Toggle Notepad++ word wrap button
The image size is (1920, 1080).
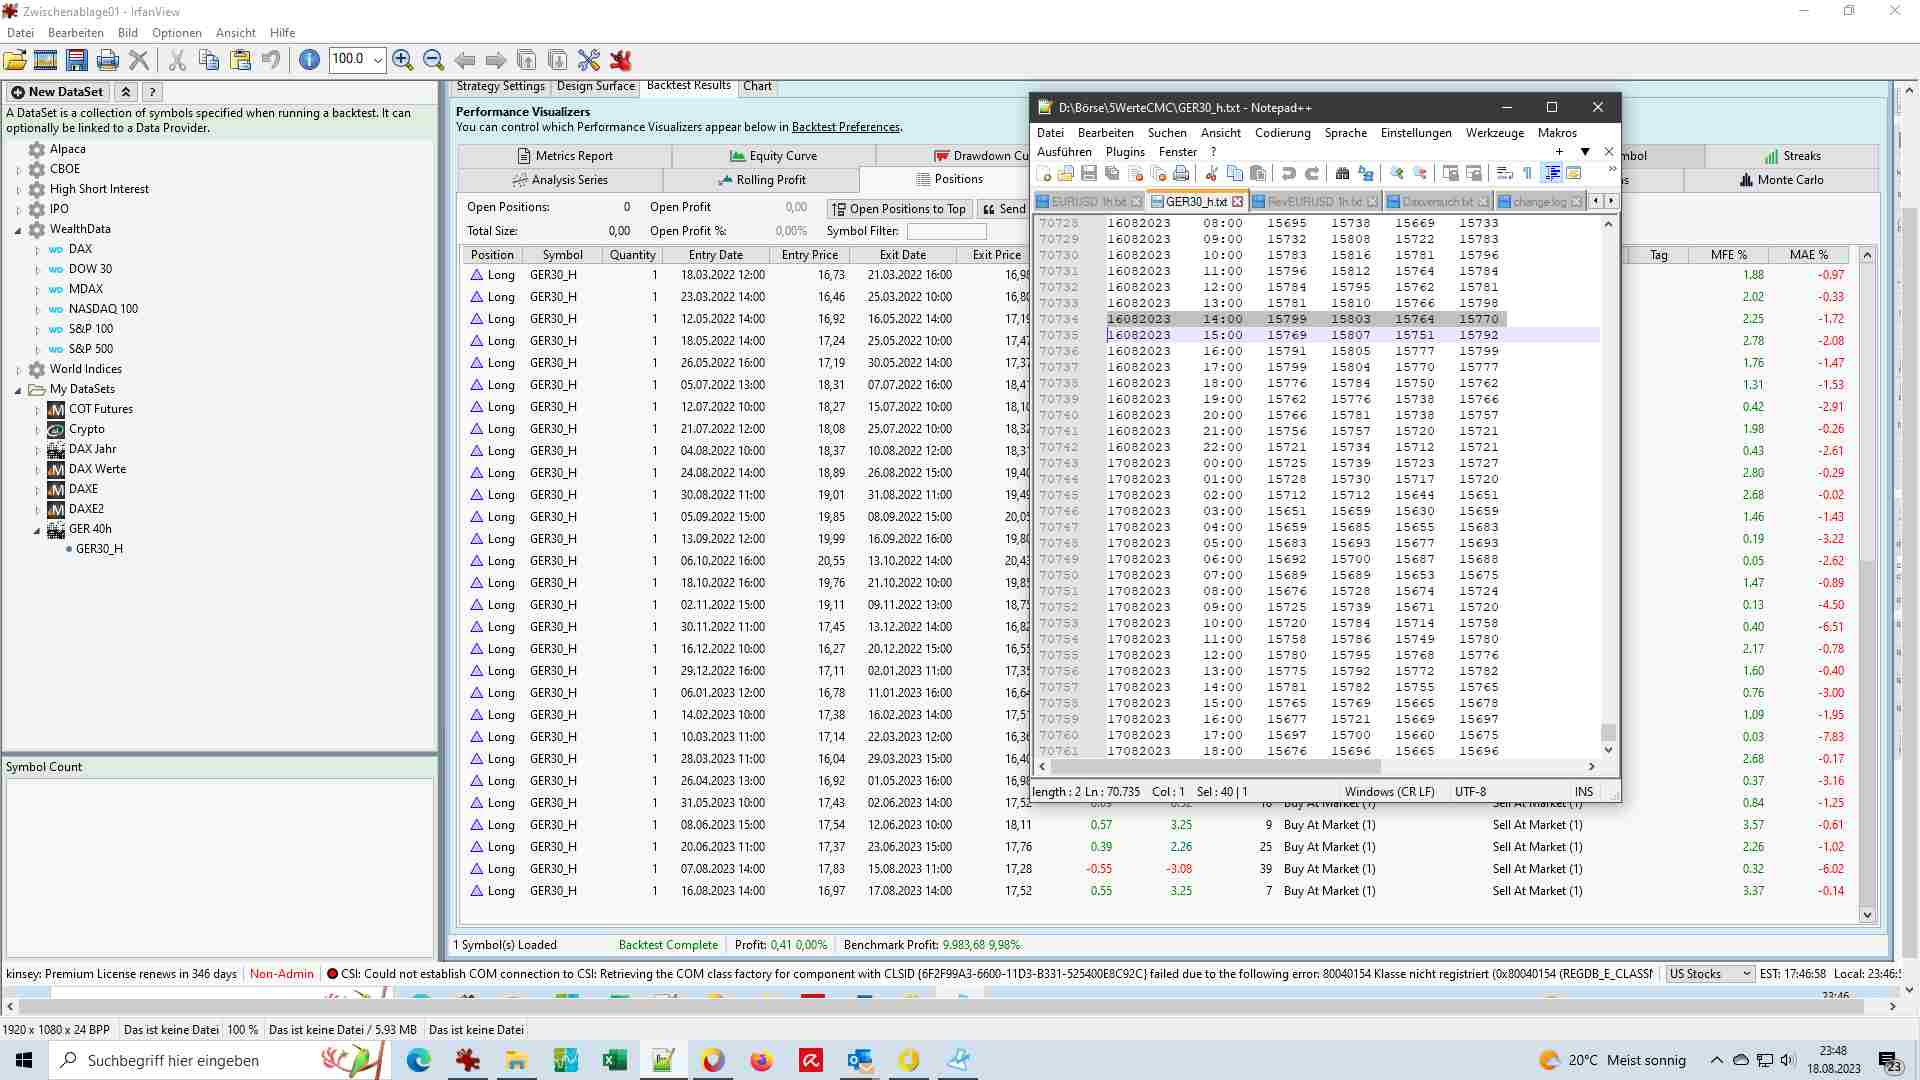click(1505, 174)
